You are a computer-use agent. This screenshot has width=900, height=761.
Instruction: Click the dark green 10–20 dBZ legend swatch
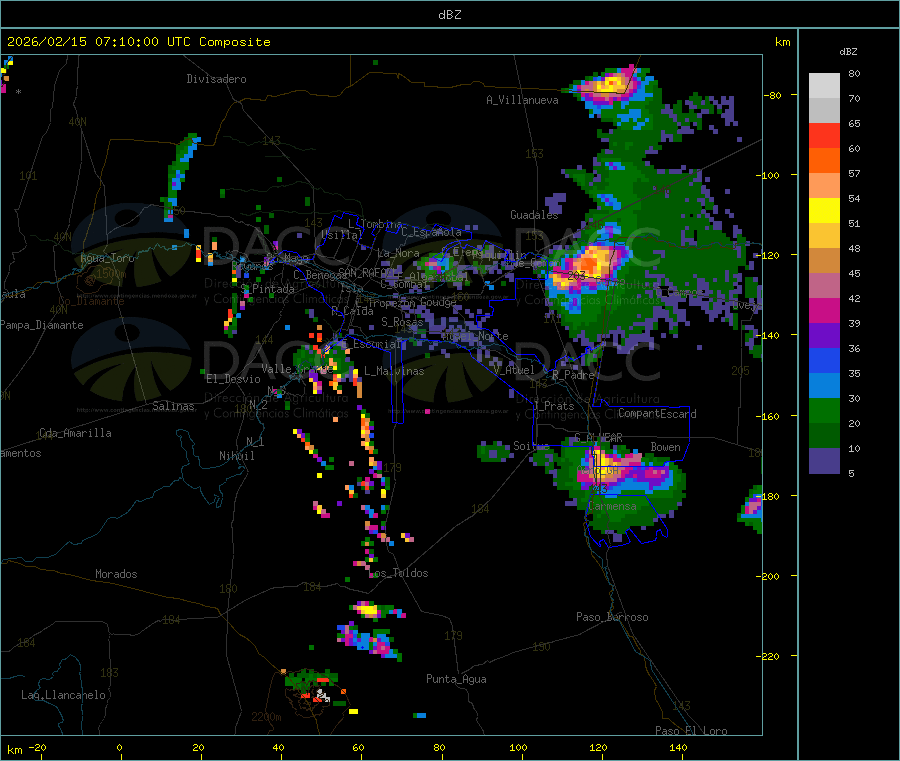pos(824,436)
